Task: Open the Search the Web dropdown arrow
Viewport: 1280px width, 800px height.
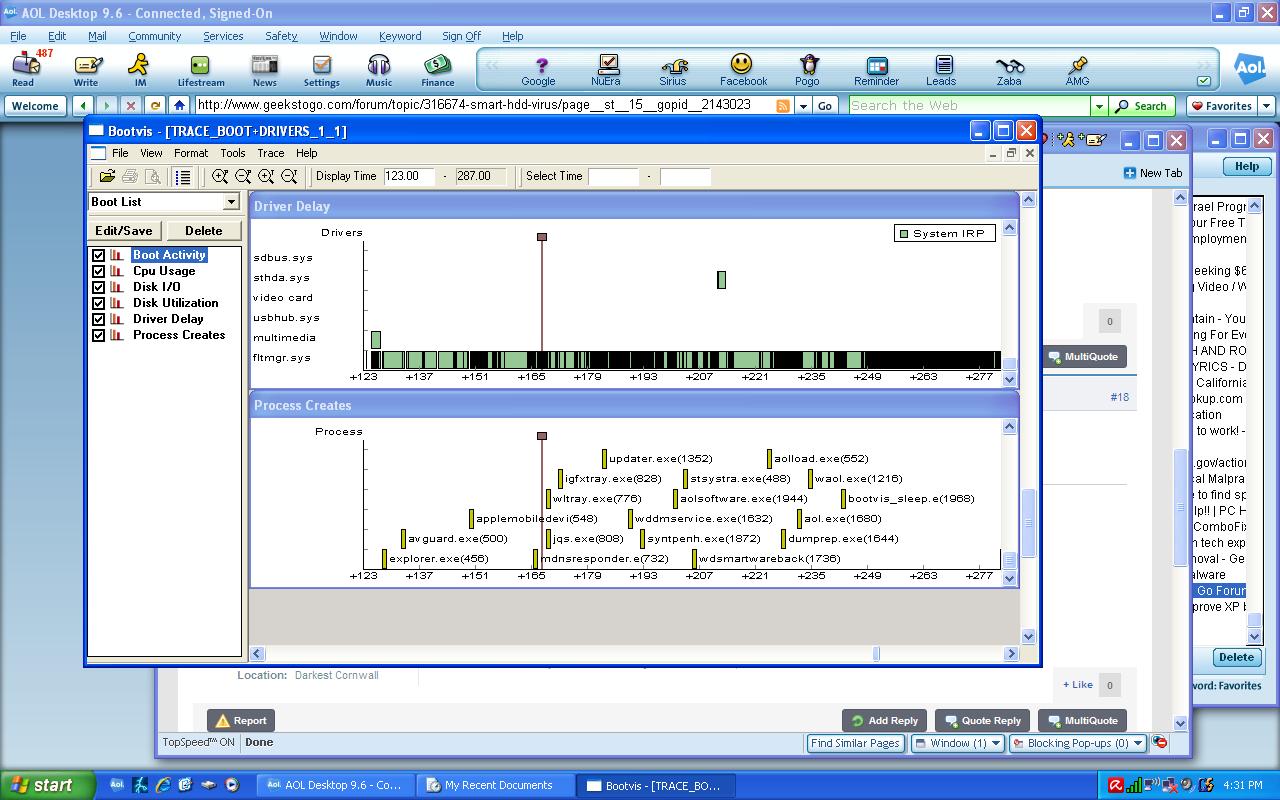Action: 1099,105
